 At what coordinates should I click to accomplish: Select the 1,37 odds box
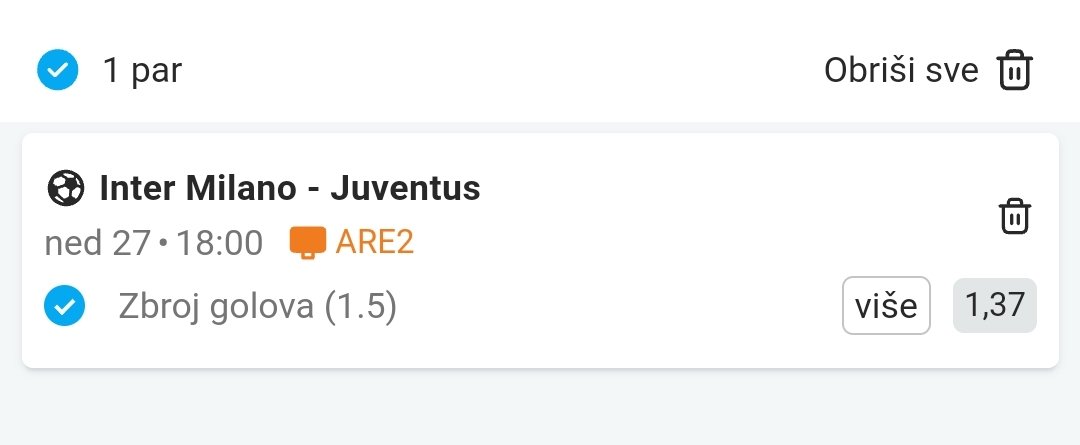[x=995, y=306]
